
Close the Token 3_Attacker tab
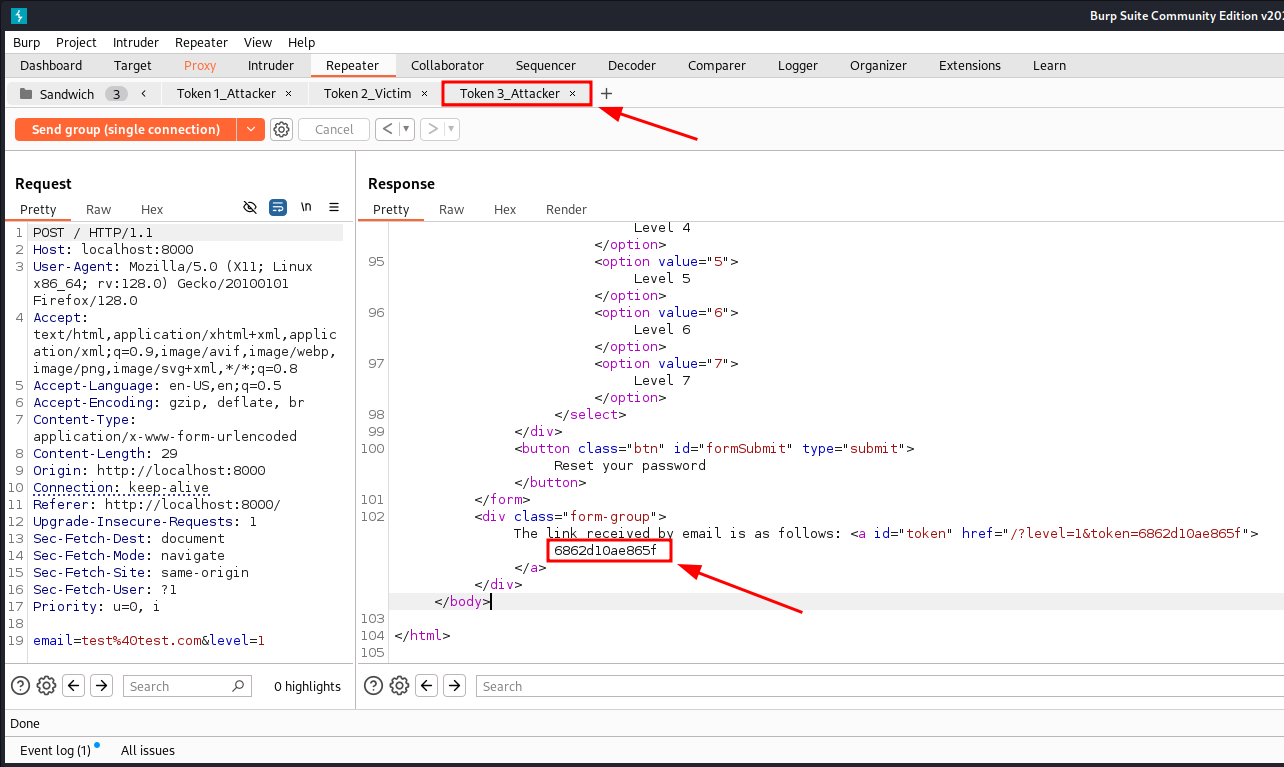(x=573, y=94)
